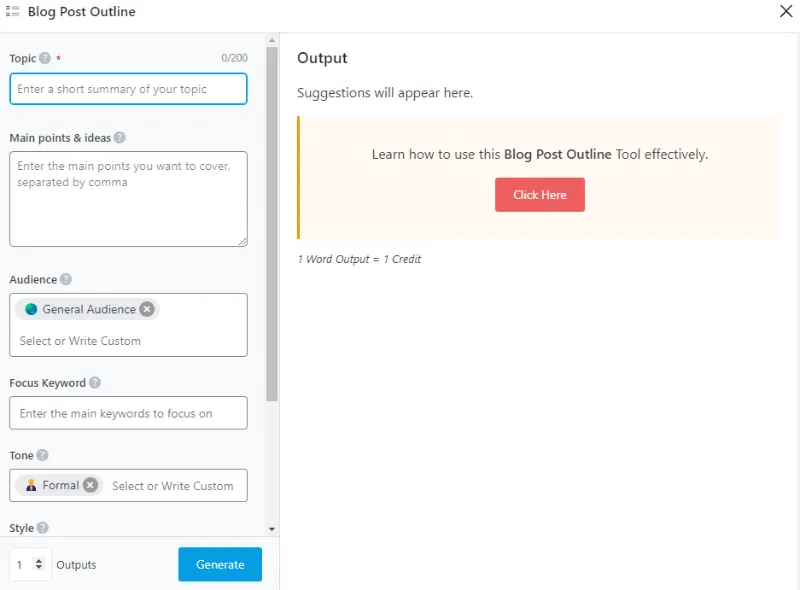
Task: Click the form panel scrollbar up arrow
Action: 272,41
